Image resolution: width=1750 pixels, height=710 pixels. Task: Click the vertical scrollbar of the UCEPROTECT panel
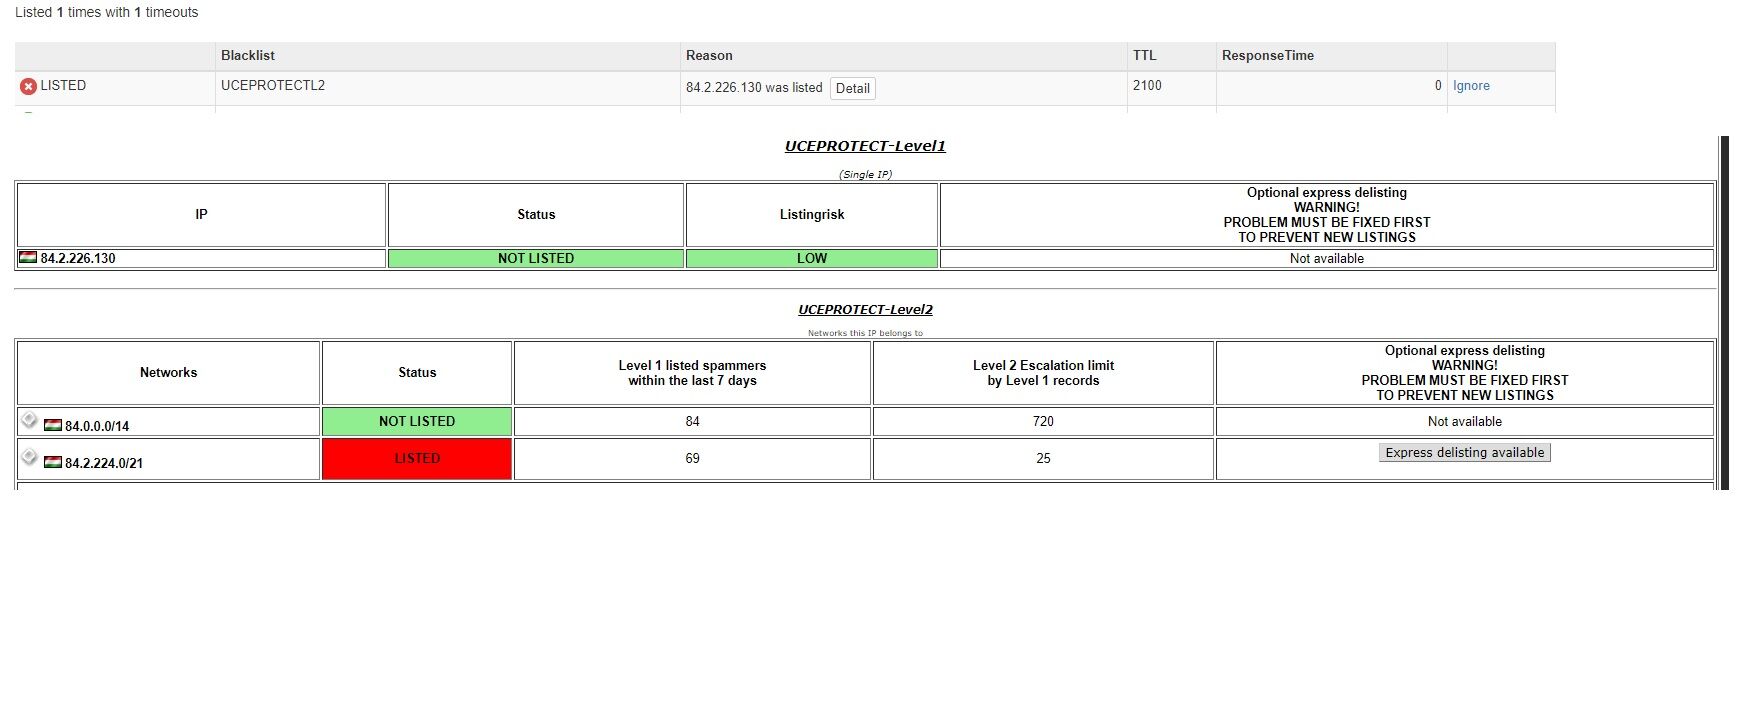coord(1724,312)
